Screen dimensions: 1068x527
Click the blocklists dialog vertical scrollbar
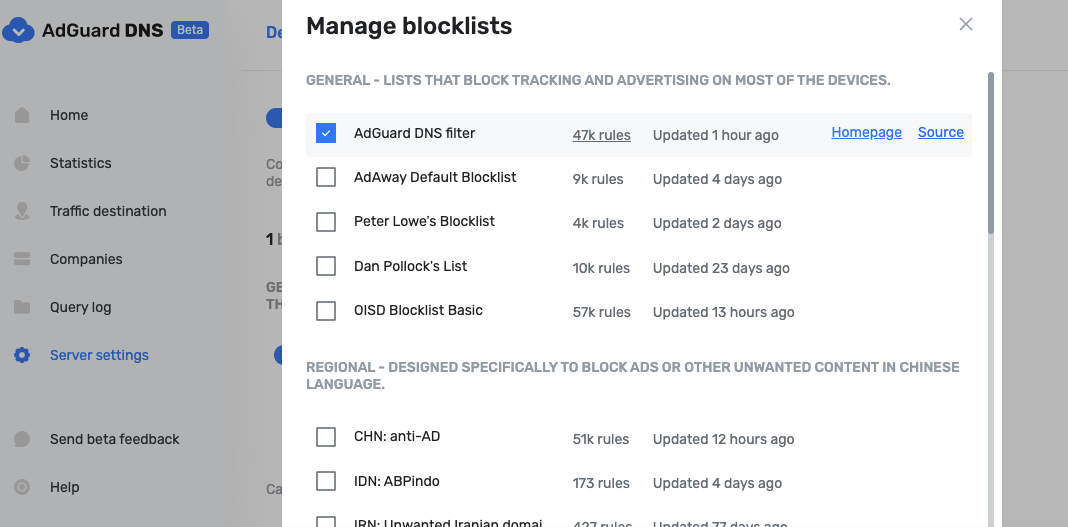tap(991, 153)
